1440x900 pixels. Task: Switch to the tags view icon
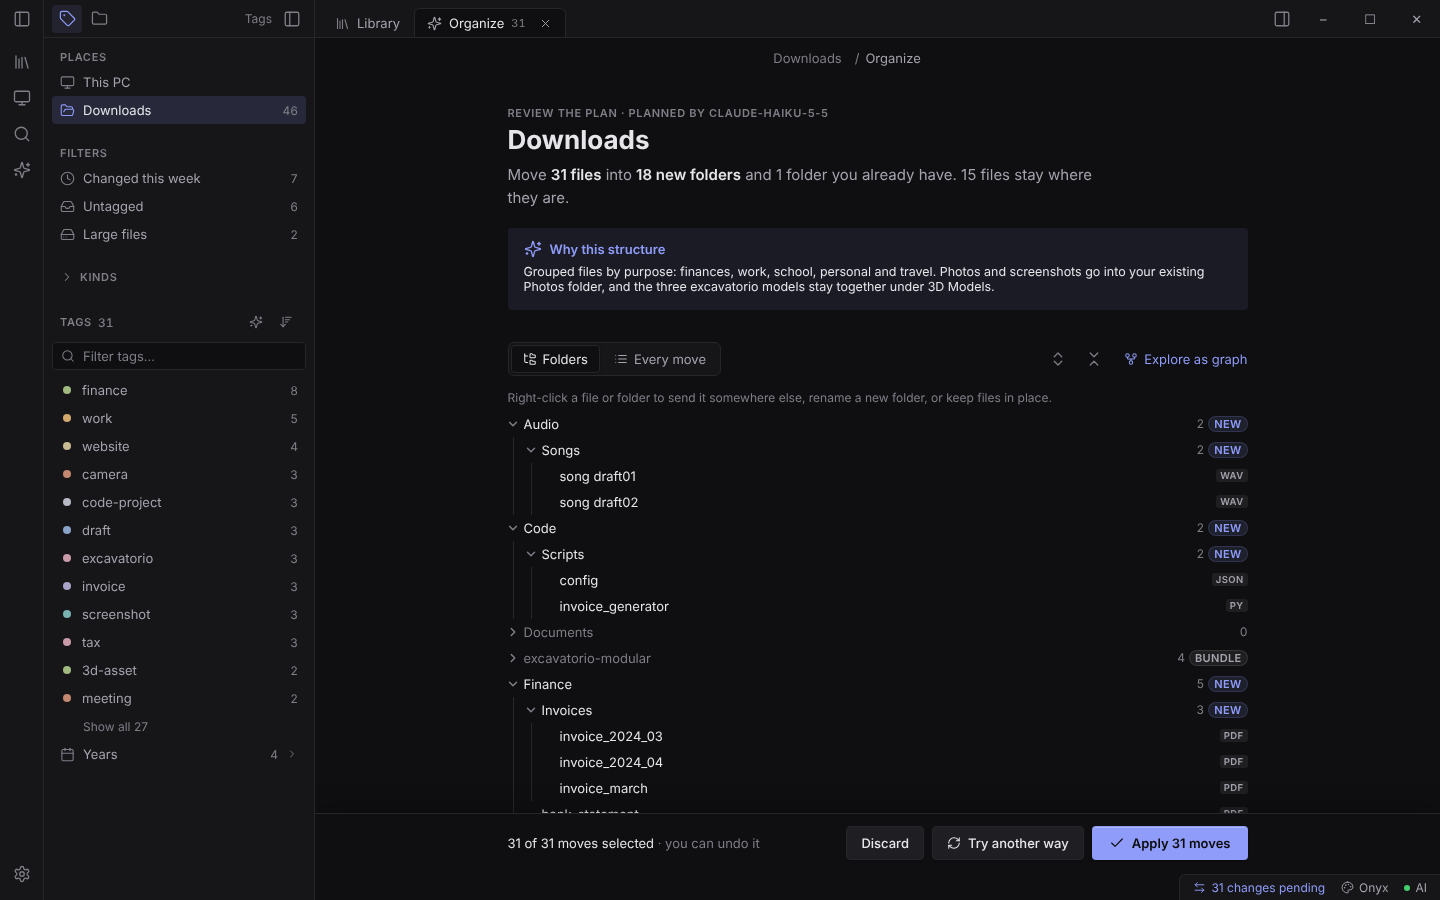click(67, 19)
